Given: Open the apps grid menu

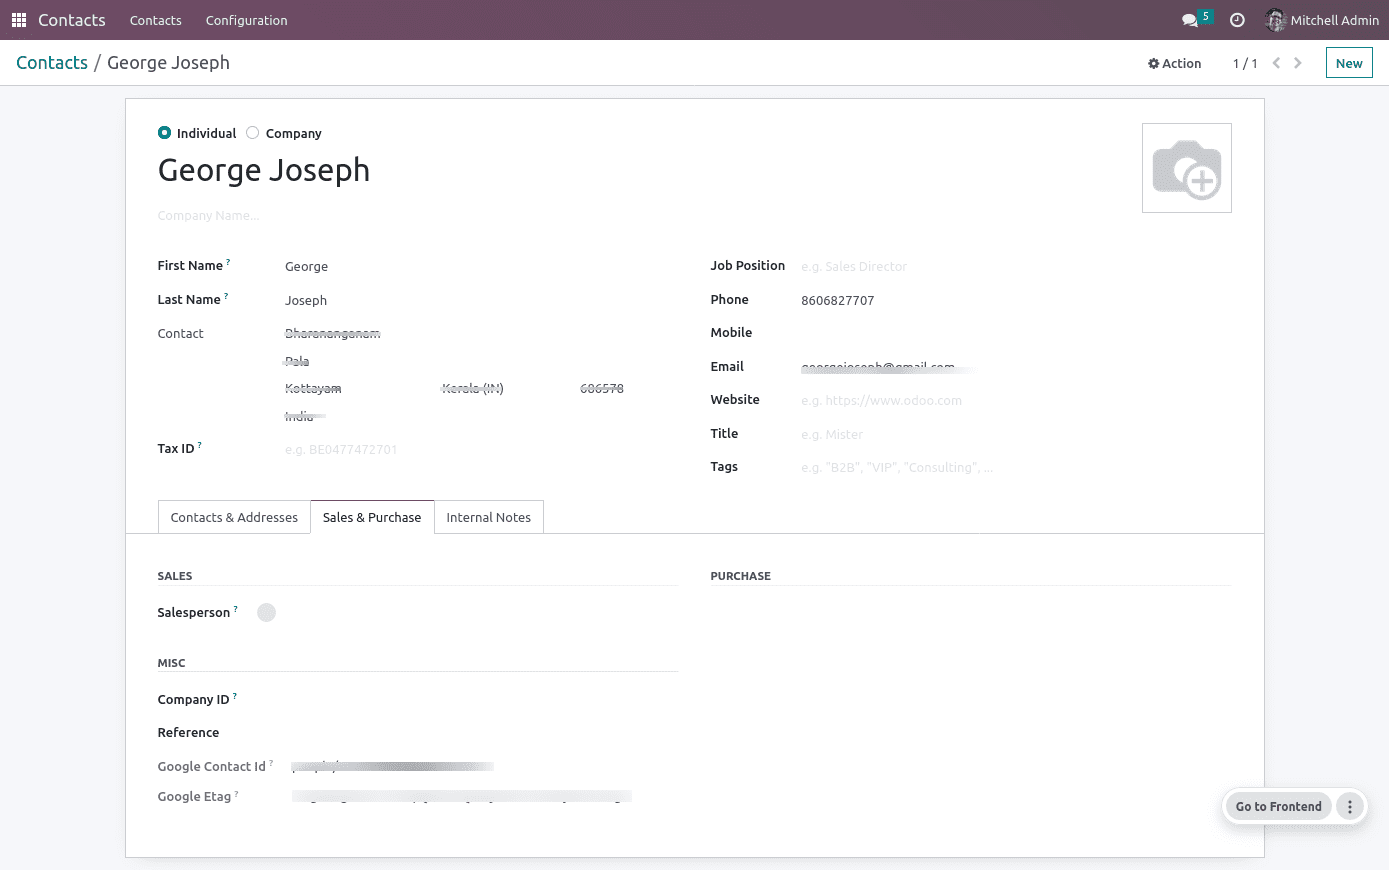Looking at the screenshot, I should click(x=18, y=20).
